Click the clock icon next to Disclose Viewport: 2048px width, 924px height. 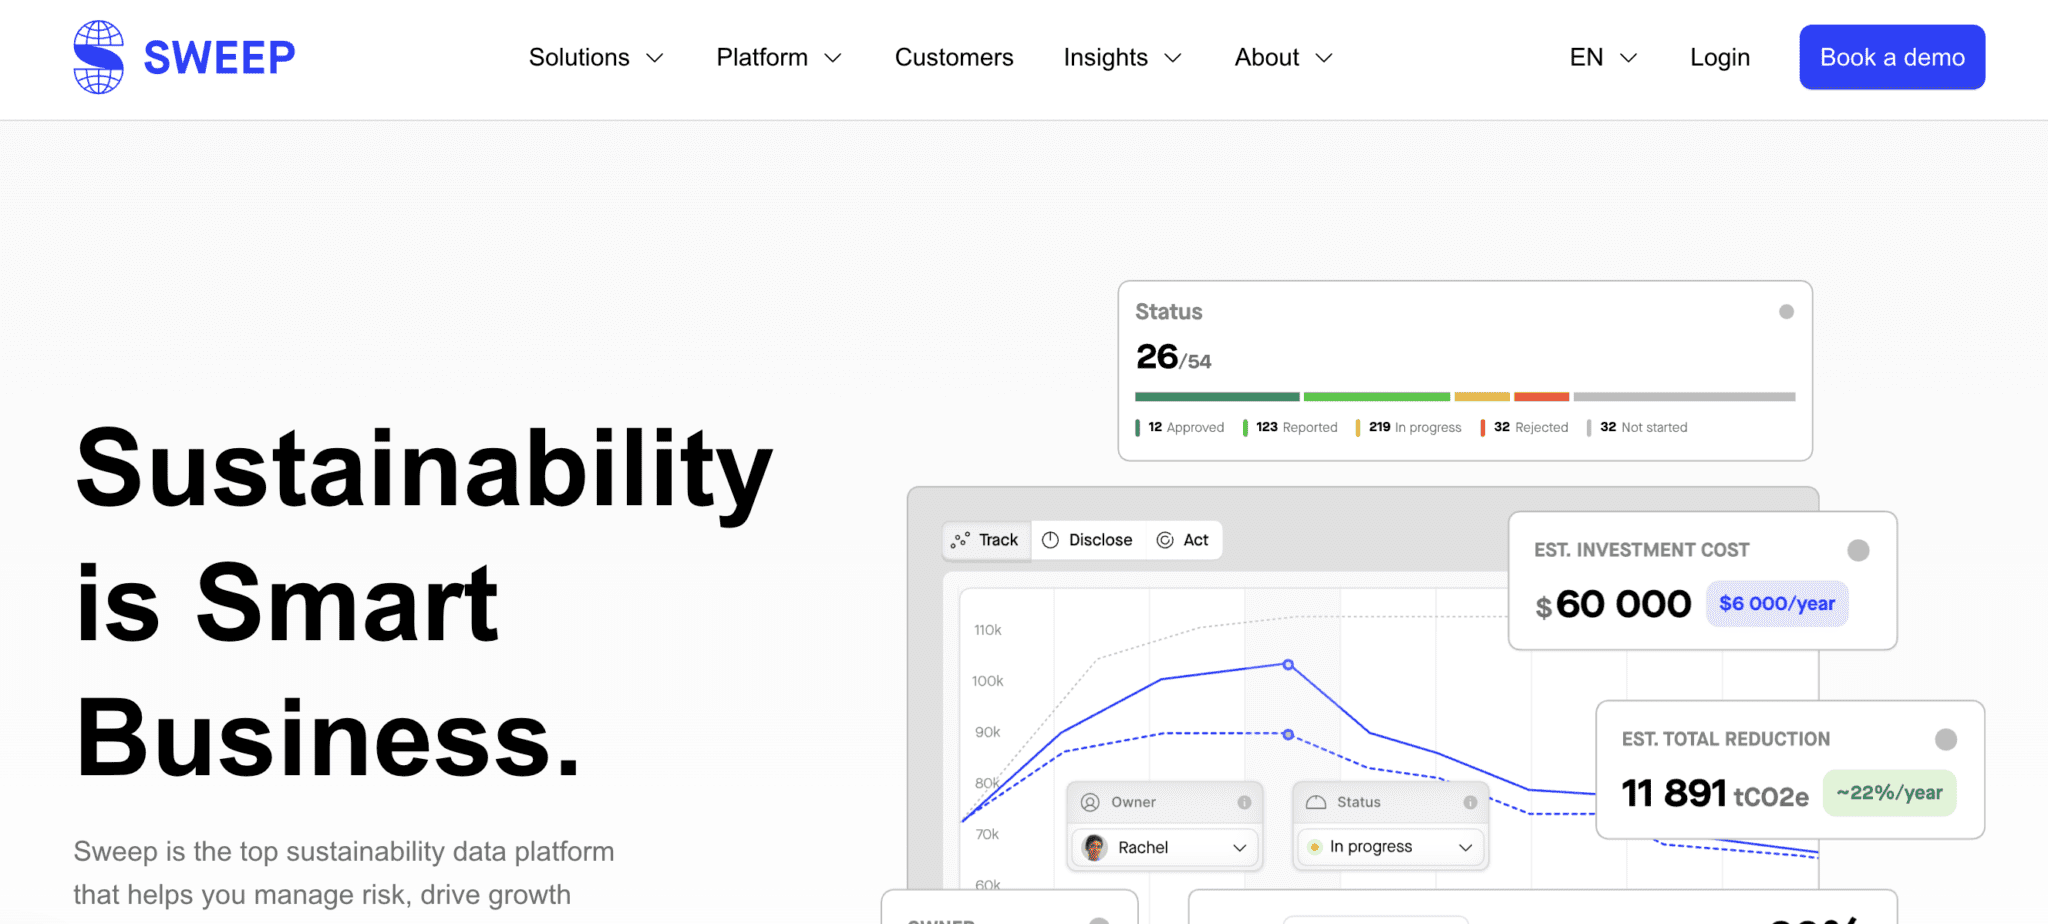pos(1051,540)
